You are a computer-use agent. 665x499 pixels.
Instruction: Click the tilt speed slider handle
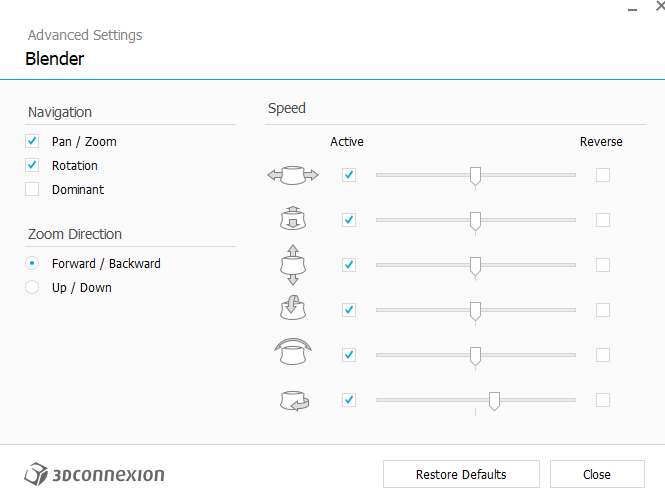point(475,311)
